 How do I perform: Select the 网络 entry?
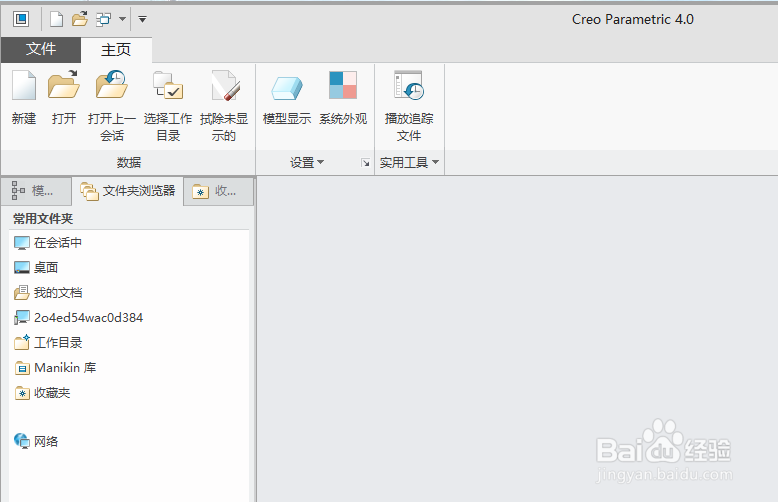tap(36, 441)
